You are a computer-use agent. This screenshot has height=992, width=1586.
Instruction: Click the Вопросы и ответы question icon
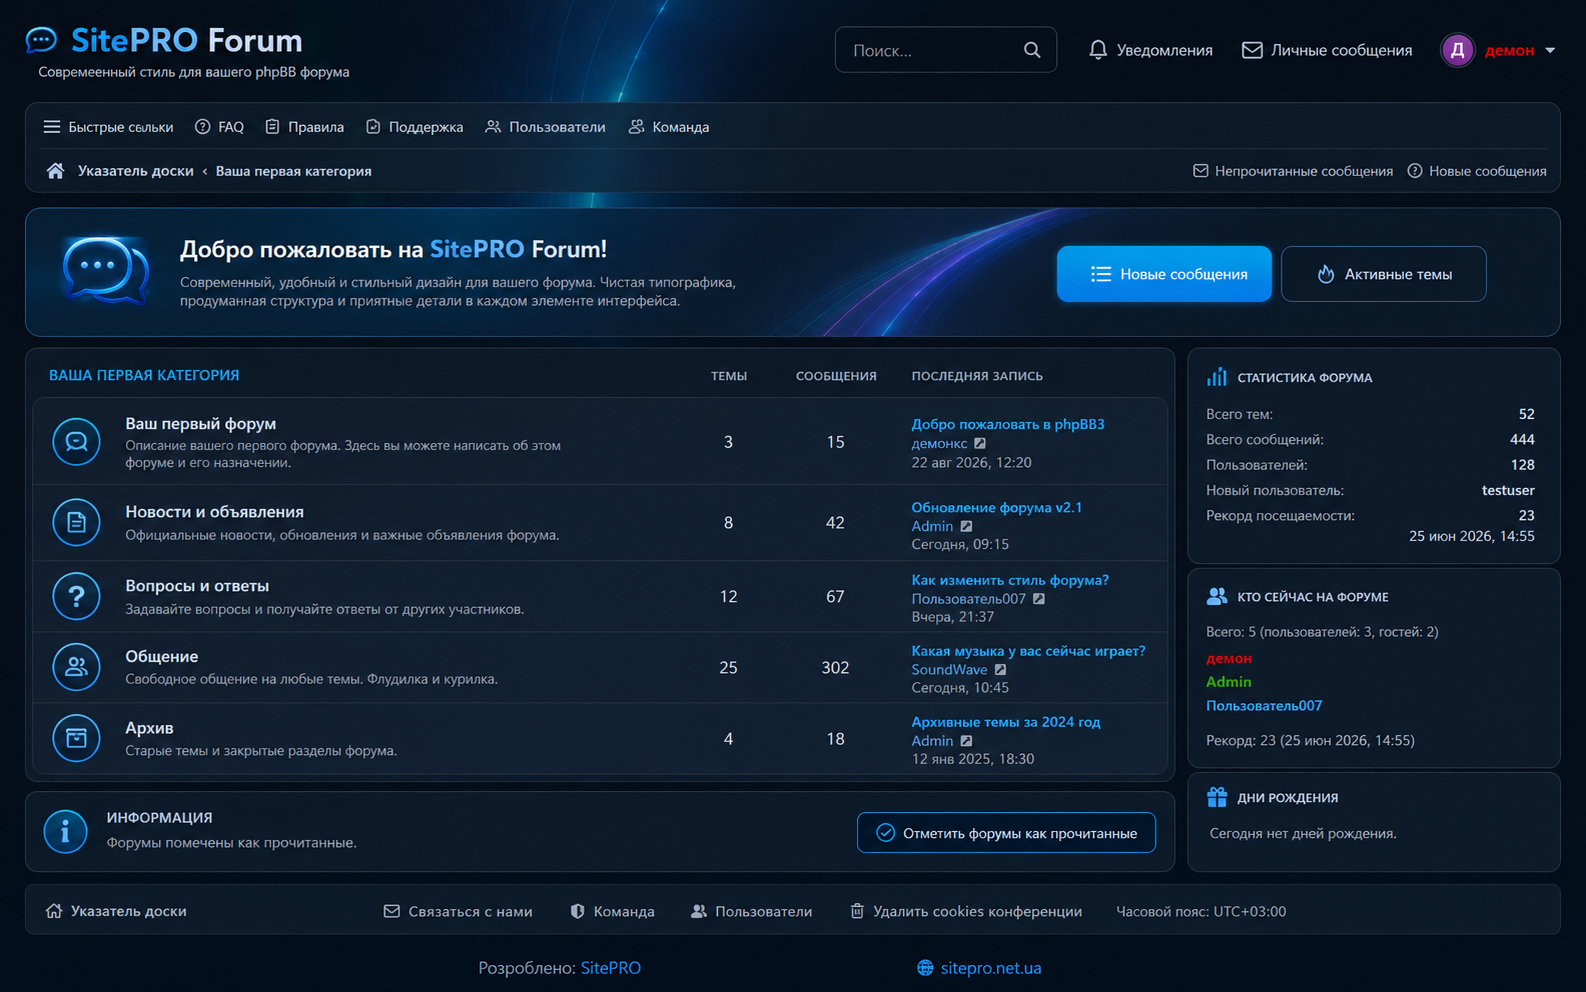76,596
